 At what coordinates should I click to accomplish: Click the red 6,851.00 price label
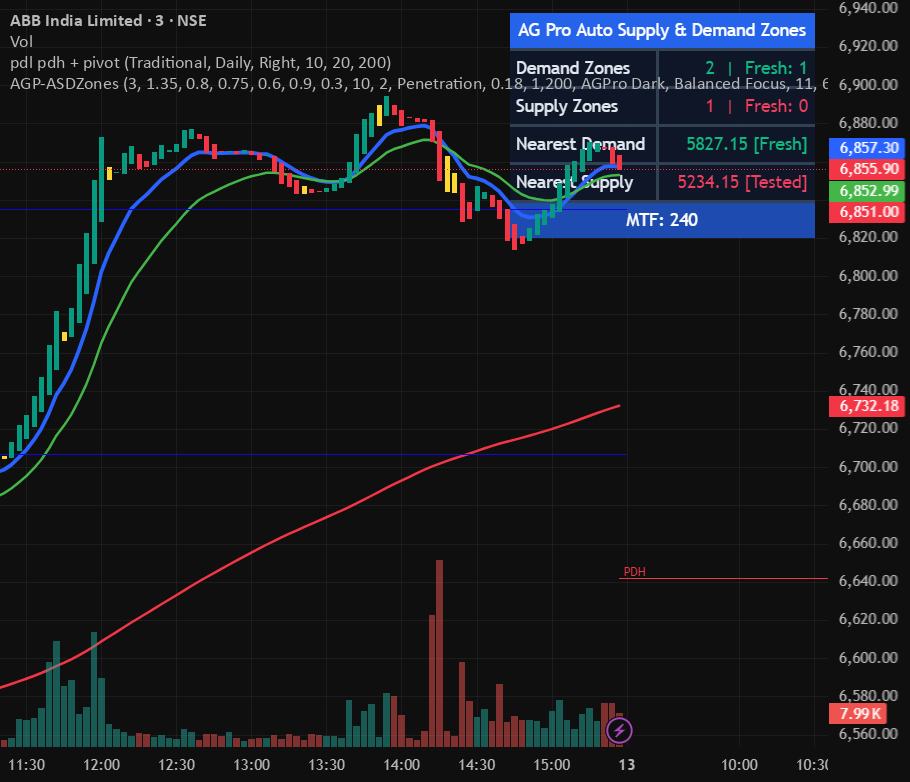point(867,212)
